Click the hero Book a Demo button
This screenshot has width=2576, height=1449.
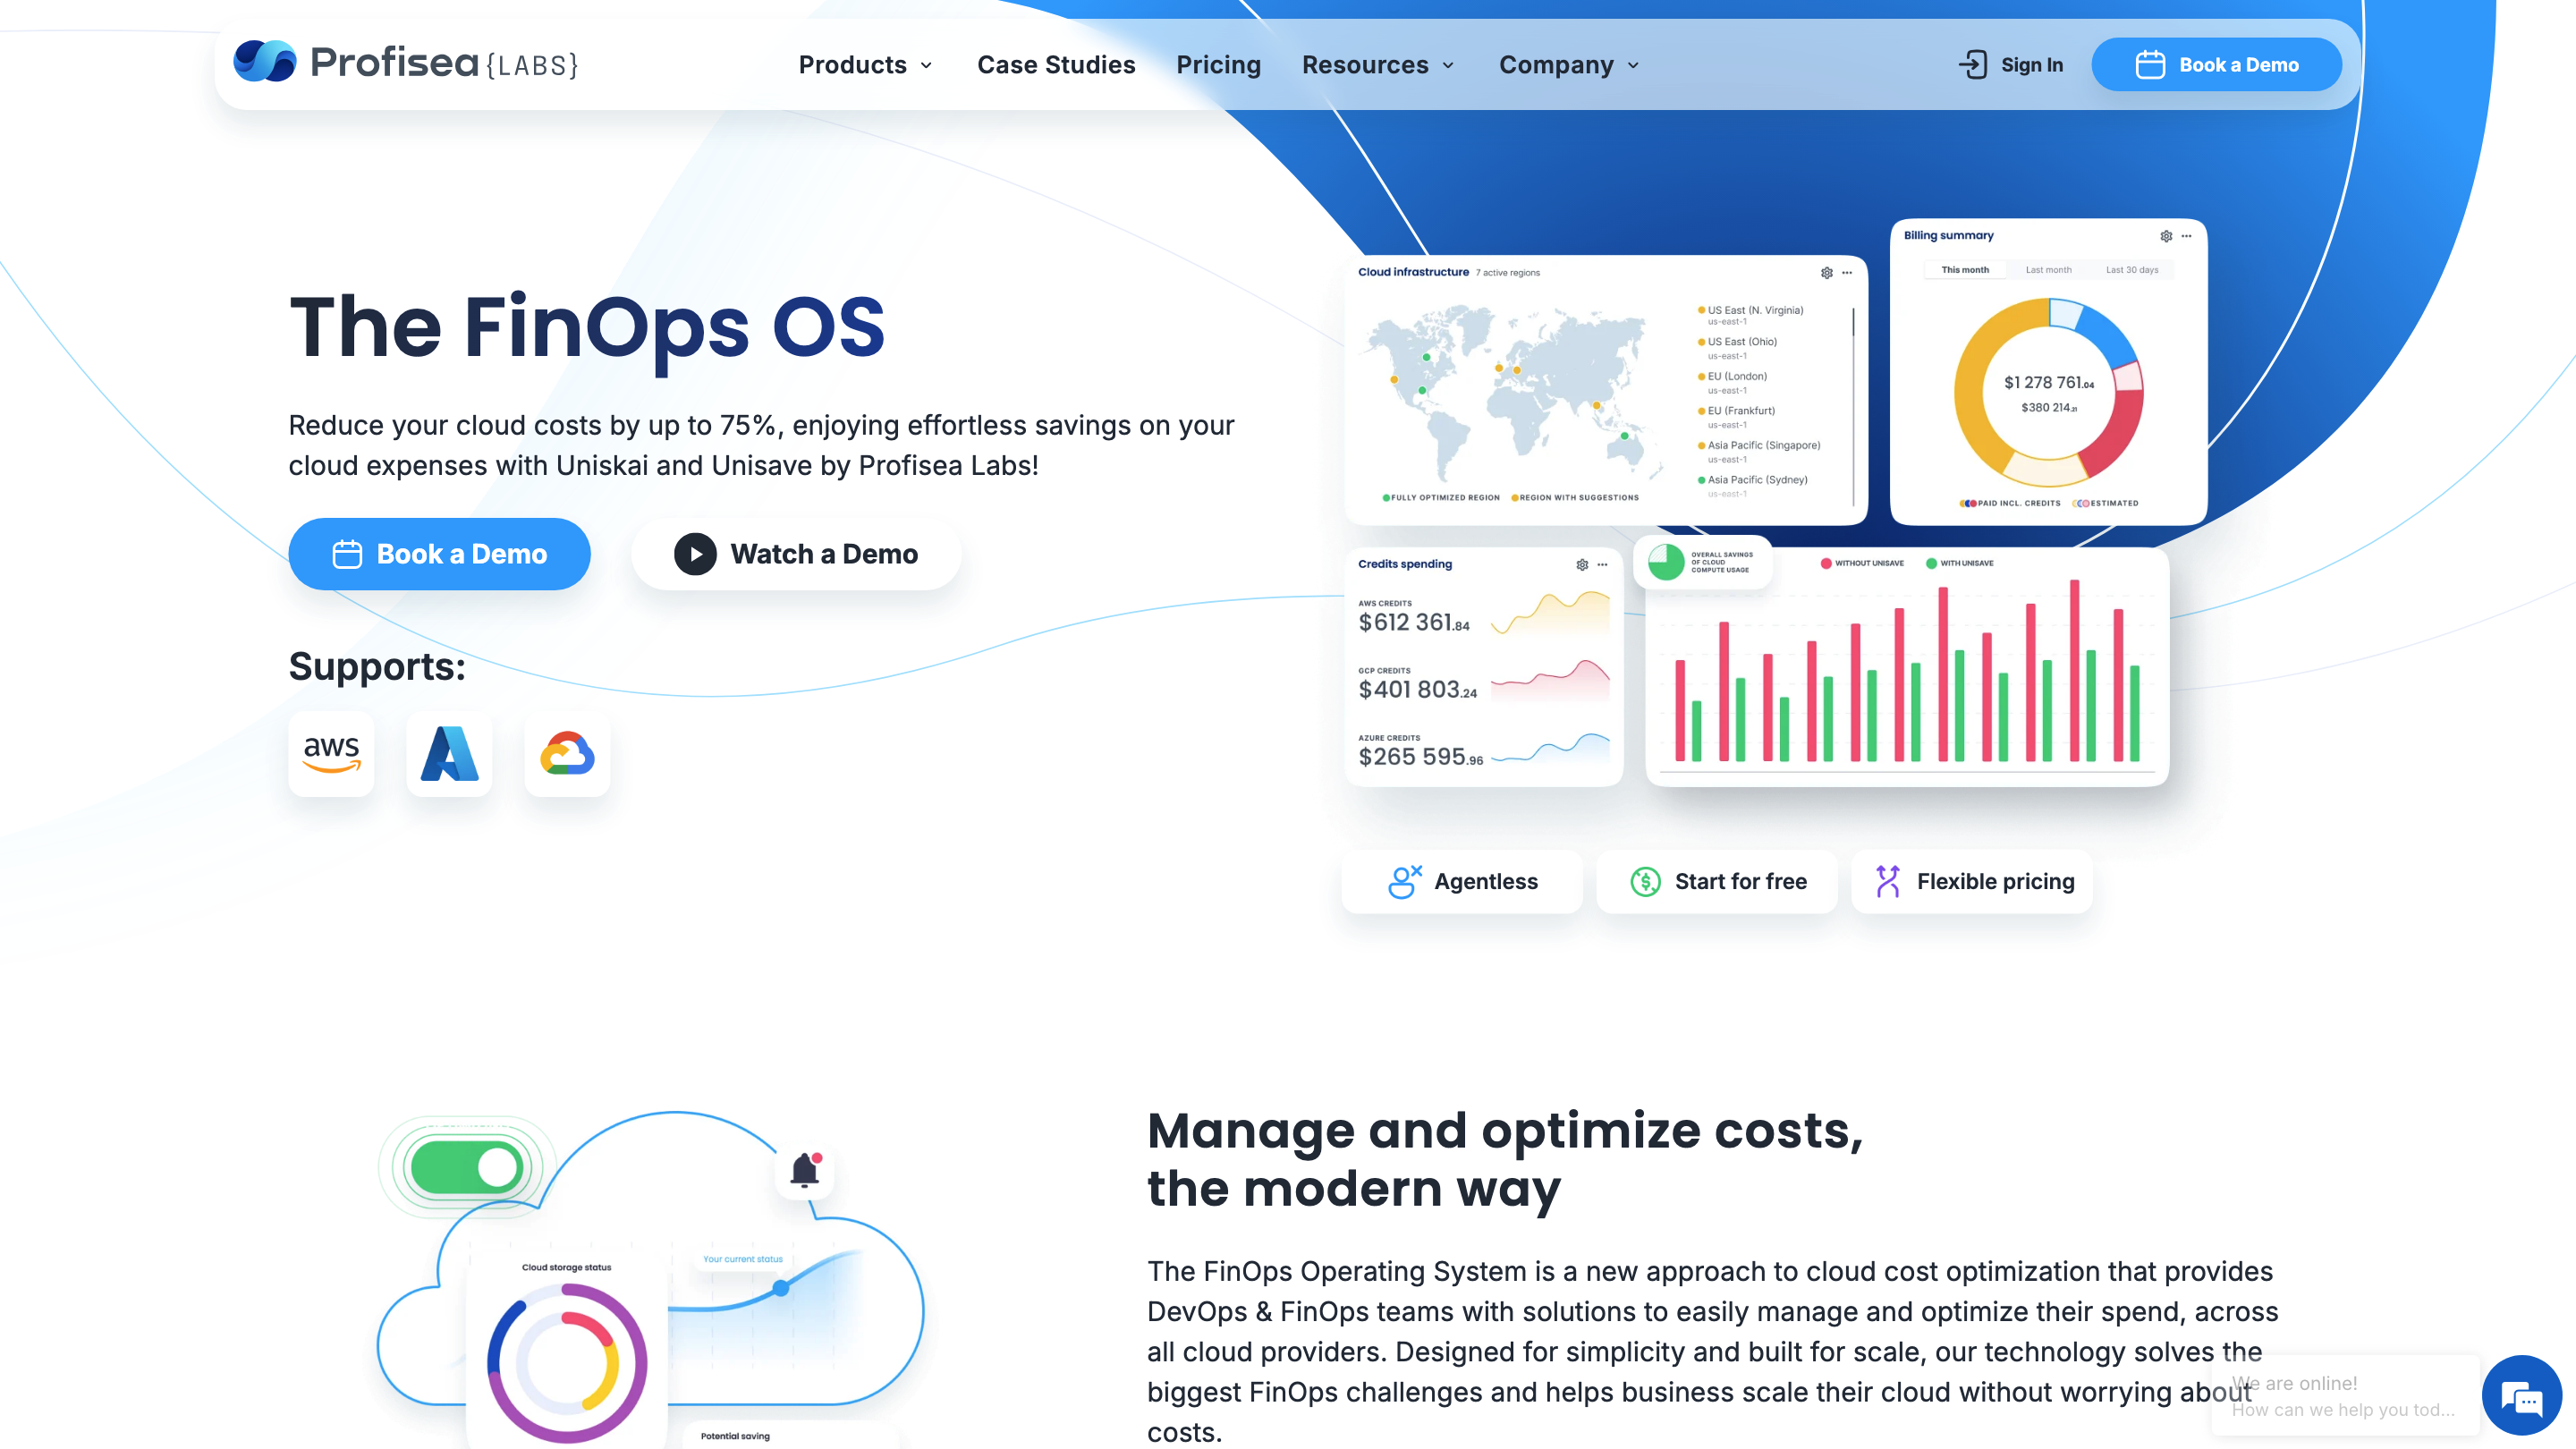click(x=439, y=554)
